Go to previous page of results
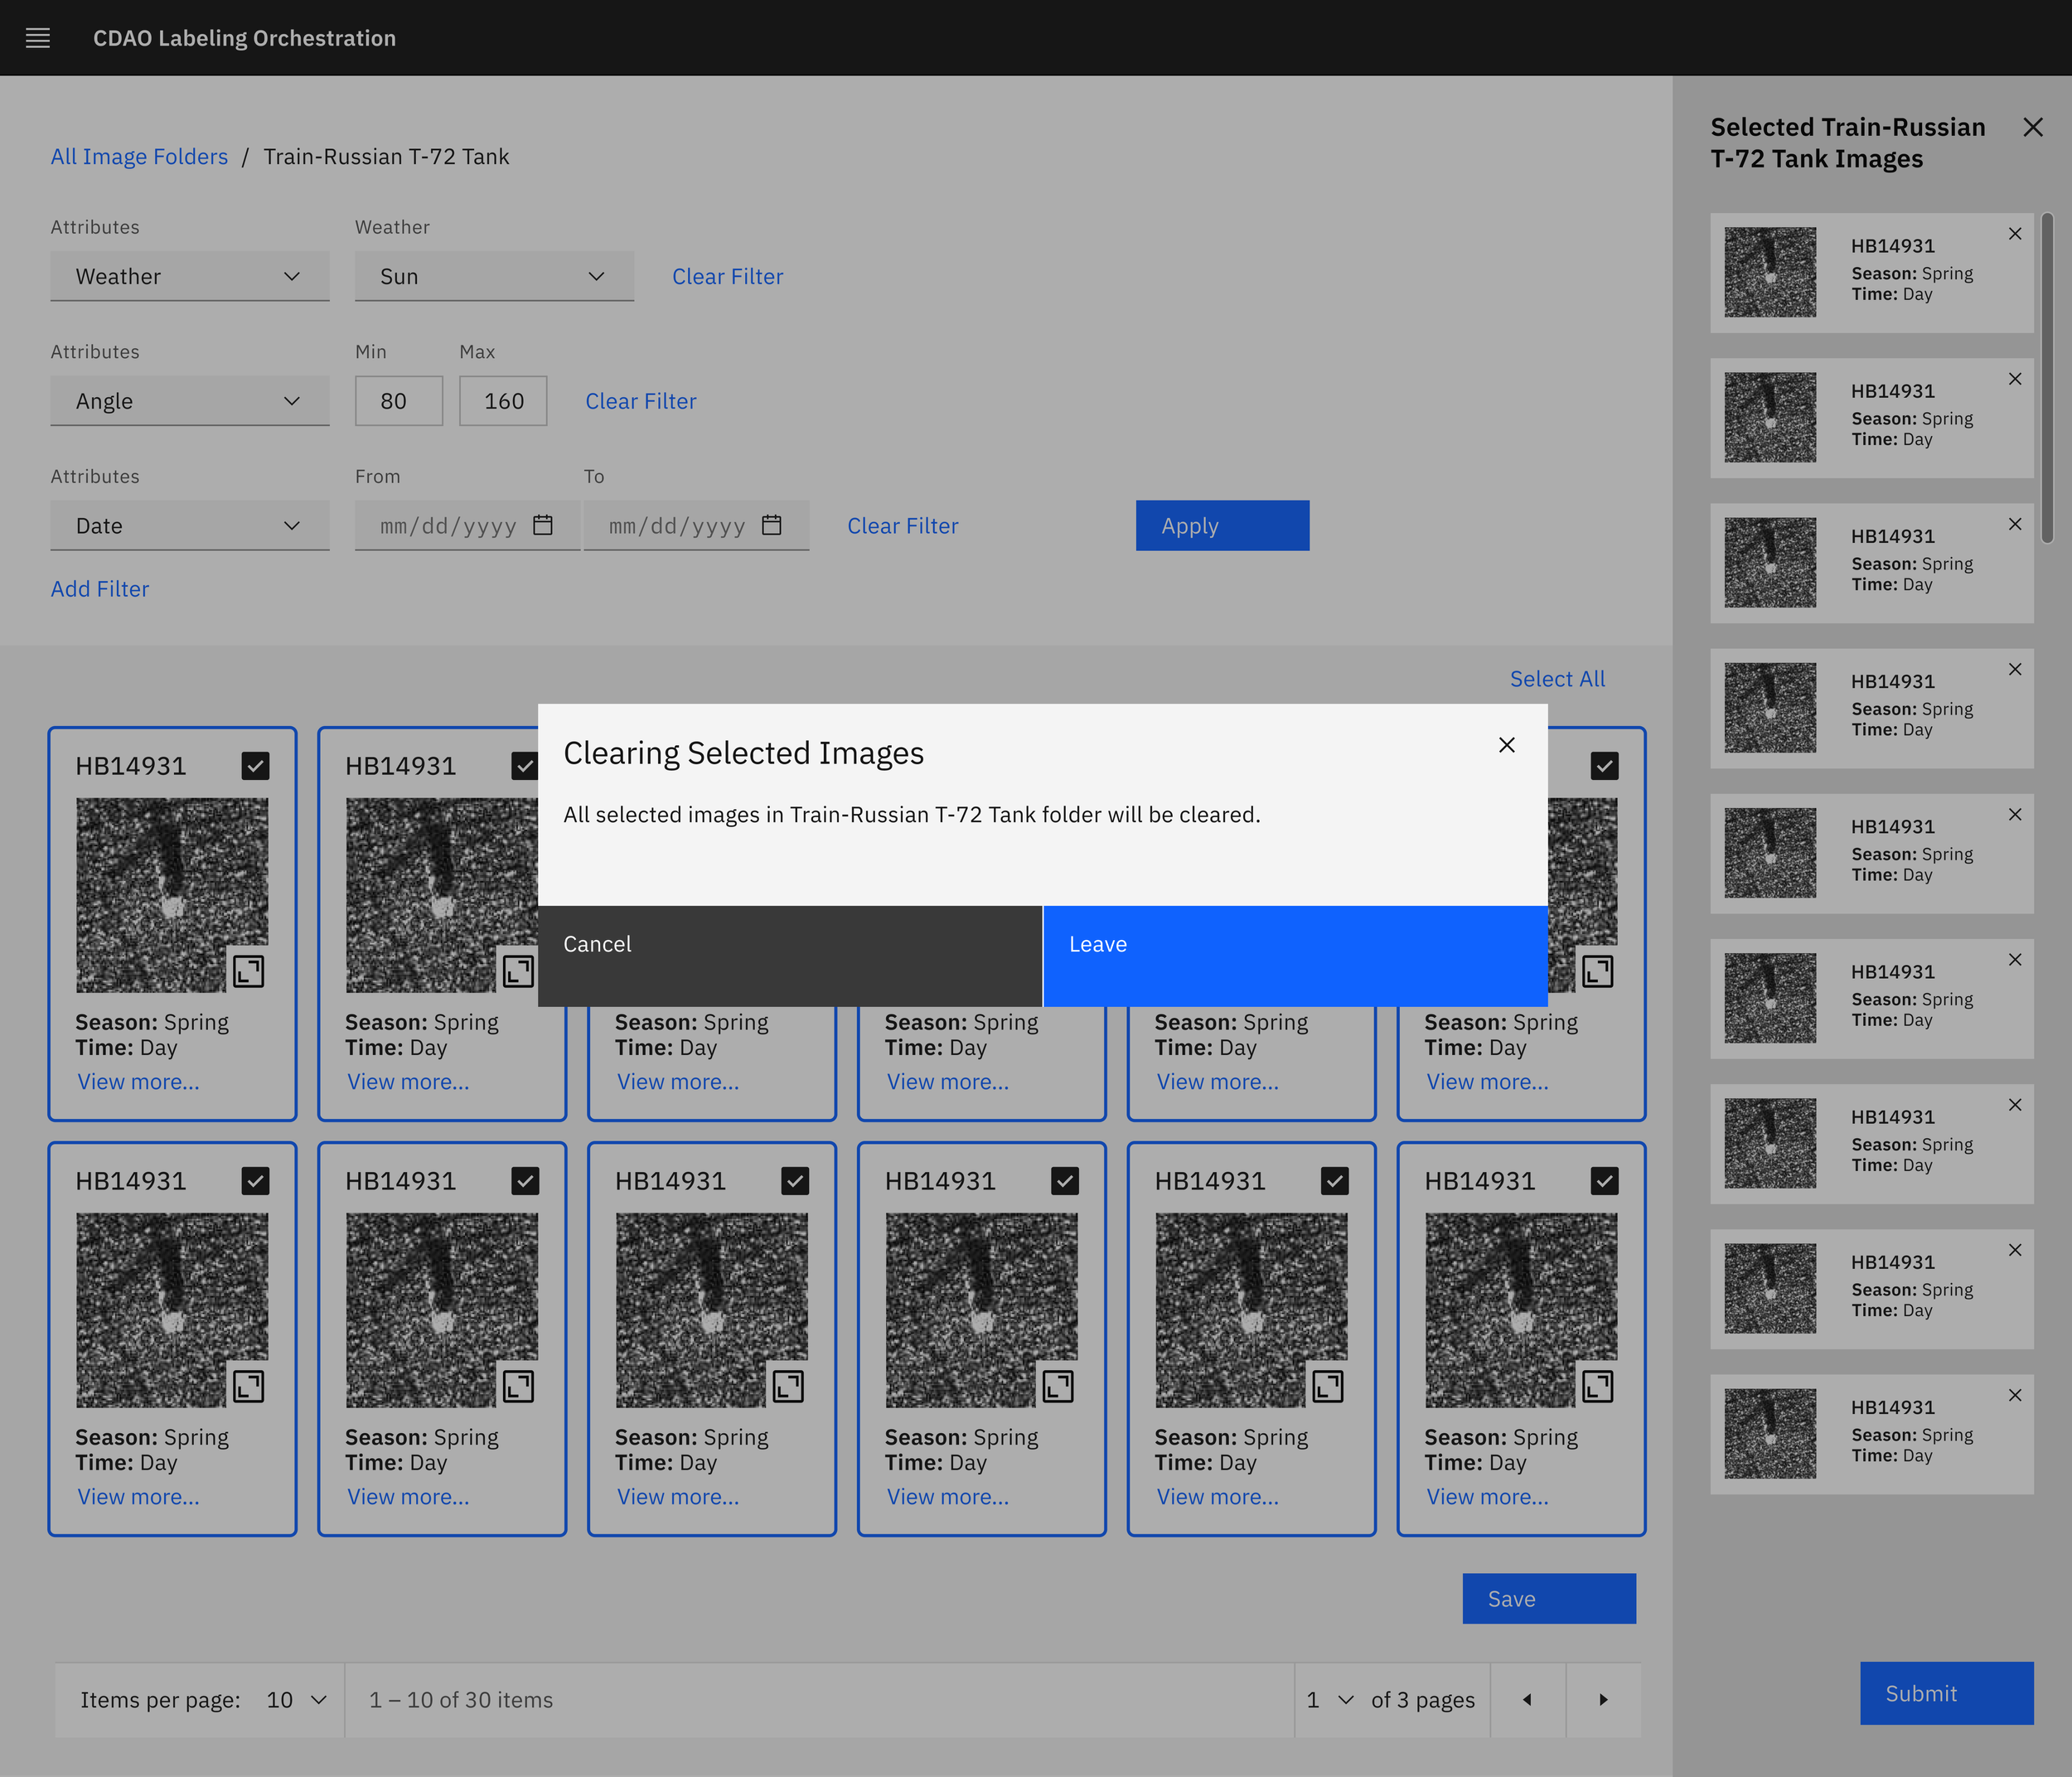 point(1527,1700)
